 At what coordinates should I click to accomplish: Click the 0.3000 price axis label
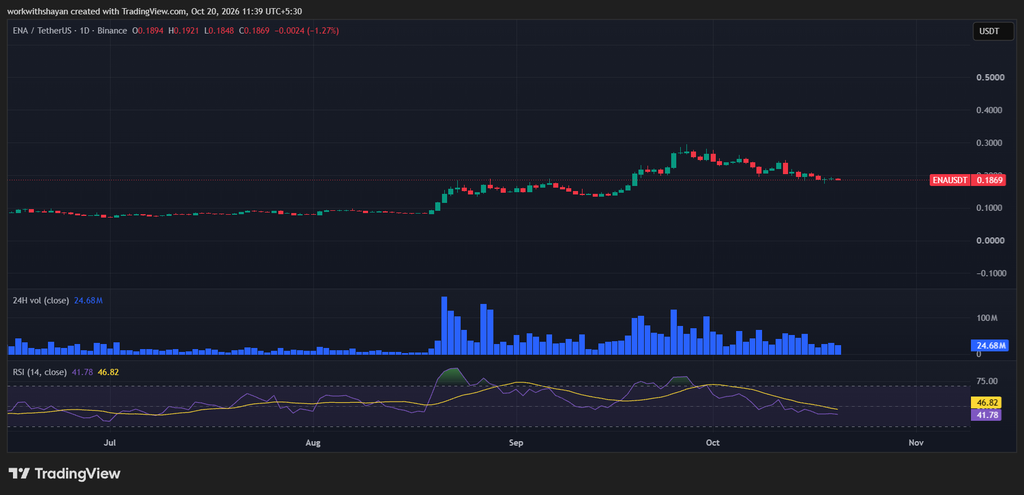991,142
